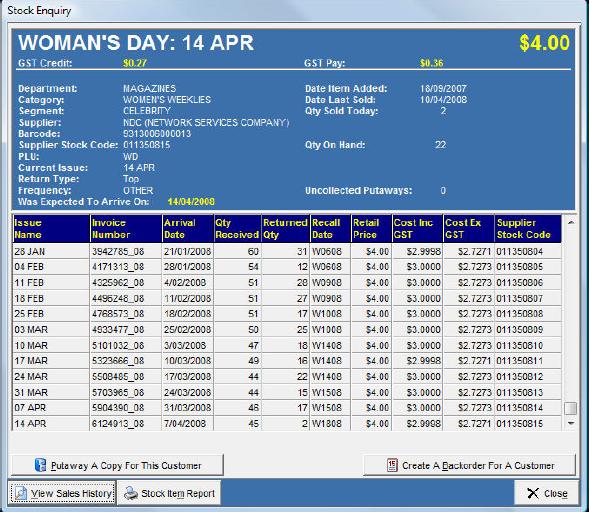Click the Cost Ex GST column header

pyautogui.click(x=469, y=229)
